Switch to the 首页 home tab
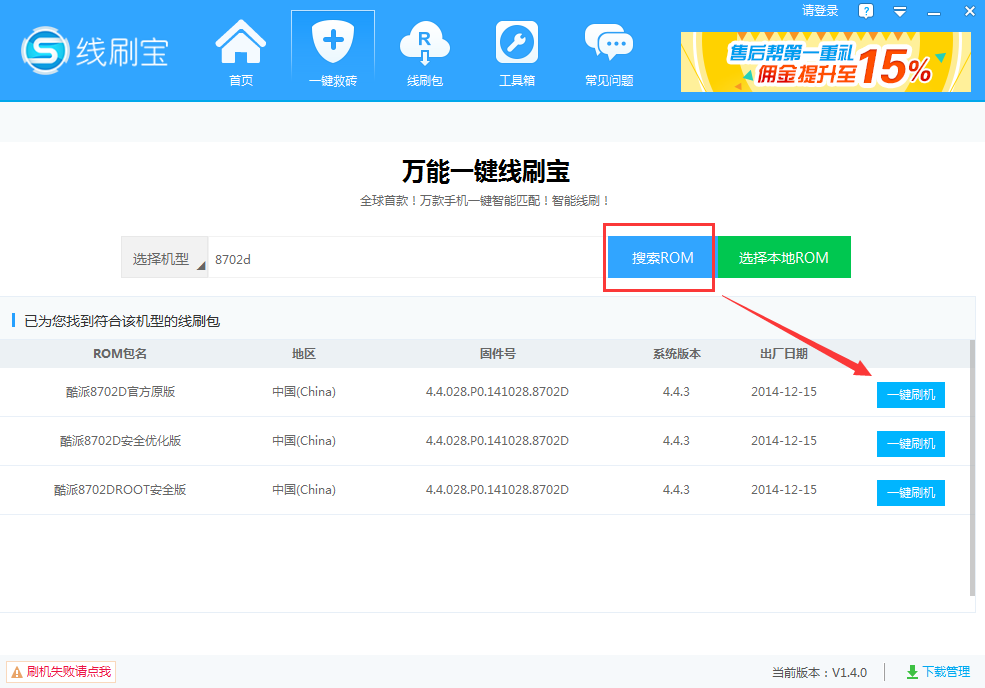The image size is (985, 688). point(240,50)
